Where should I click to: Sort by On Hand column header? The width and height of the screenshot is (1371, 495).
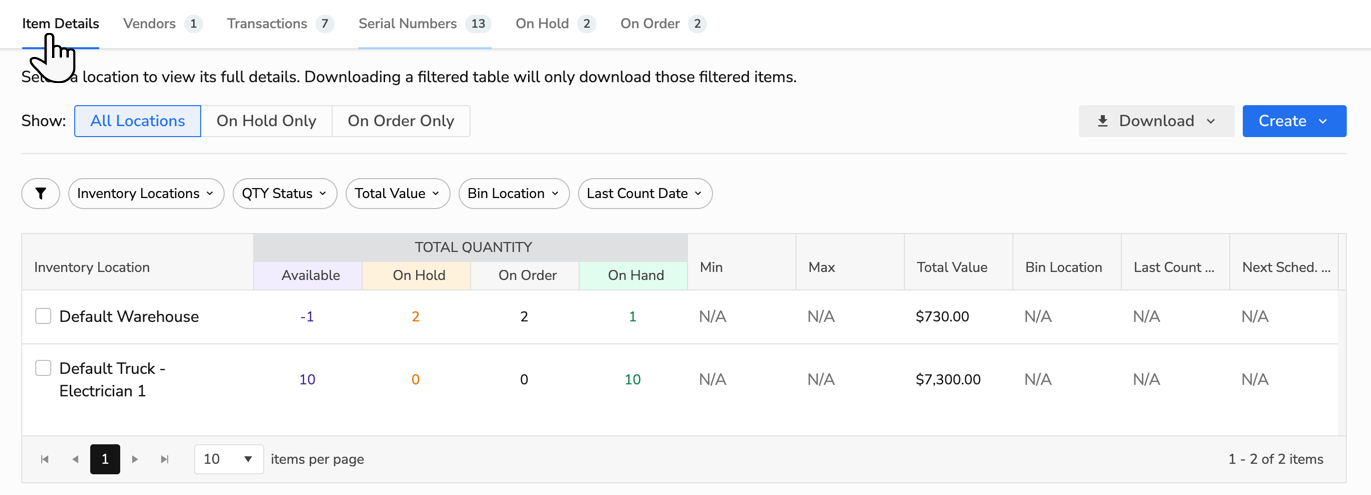pyautogui.click(x=633, y=275)
